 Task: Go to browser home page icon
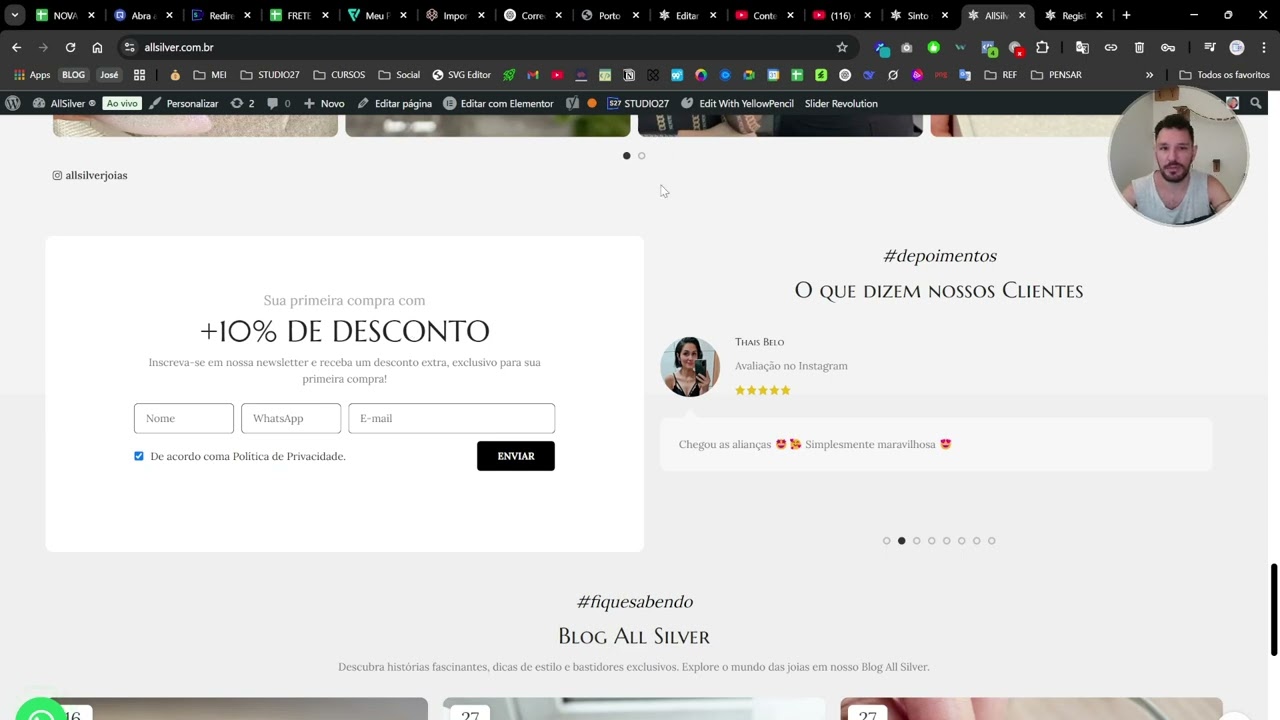point(97,47)
